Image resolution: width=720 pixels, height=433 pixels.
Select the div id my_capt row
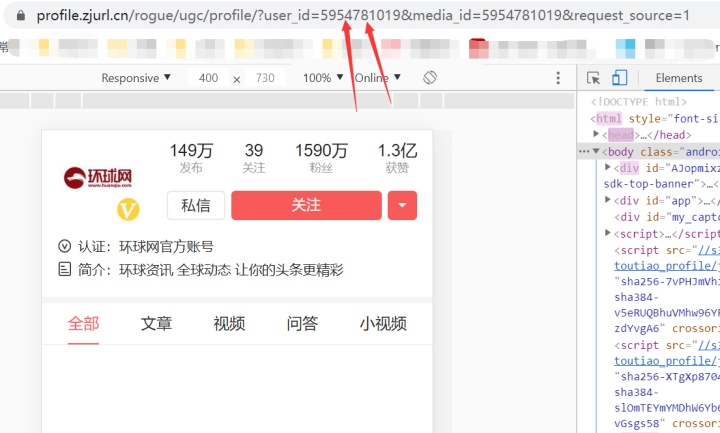pyautogui.click(x=667, y=217)
